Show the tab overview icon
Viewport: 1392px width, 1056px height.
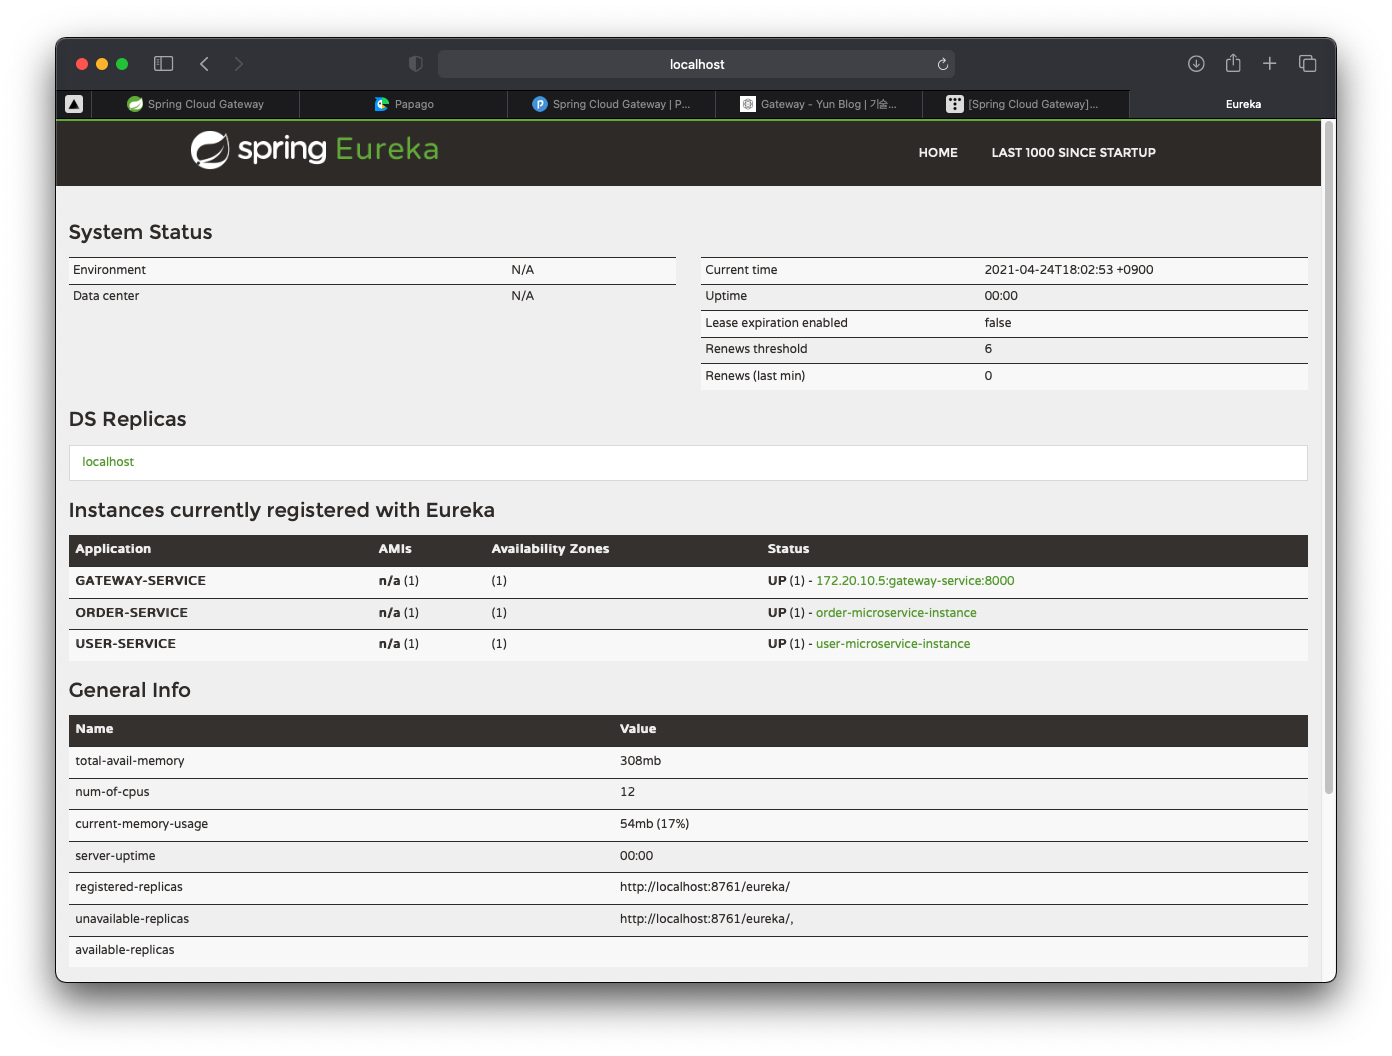coord(1307,64)
